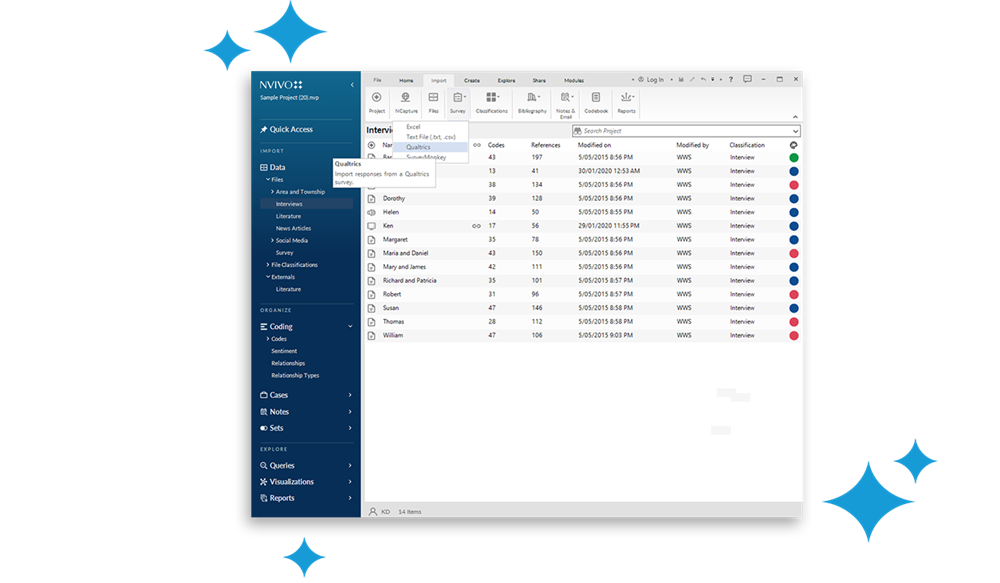The height and width of the screenshot is (583, 1000).
Task: Collapse the Externals tree node
Action: coord(268,277)
